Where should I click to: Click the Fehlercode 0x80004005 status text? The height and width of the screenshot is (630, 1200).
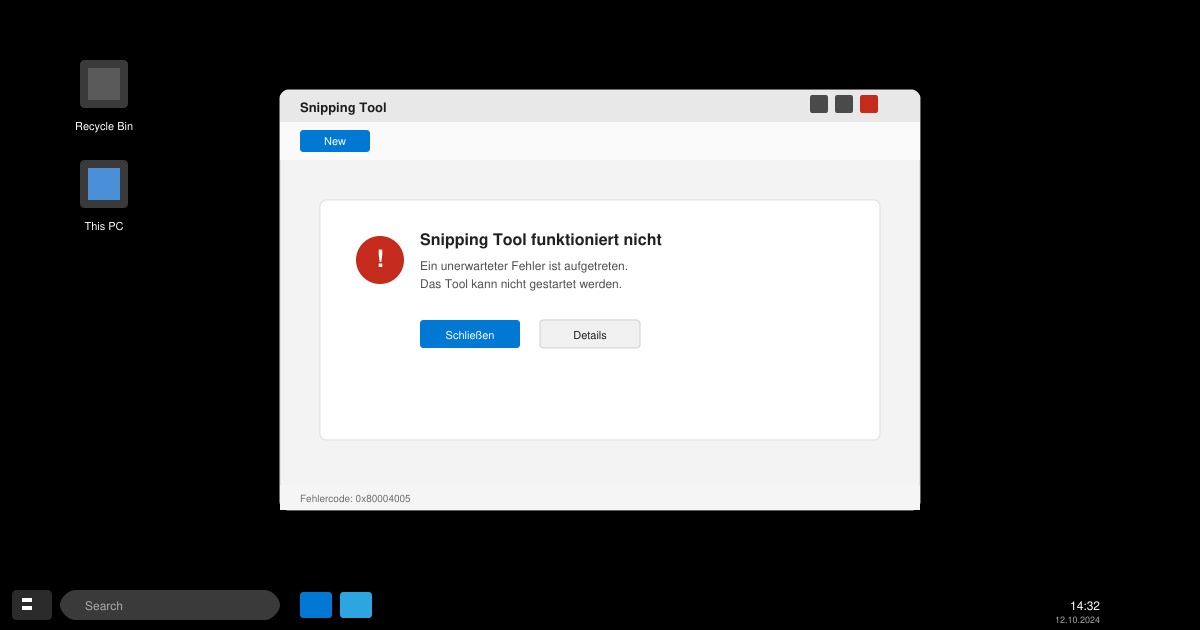point(355,498)
